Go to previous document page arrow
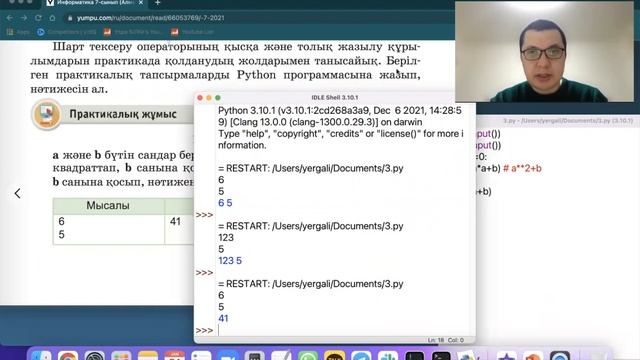 click(17, 193)
